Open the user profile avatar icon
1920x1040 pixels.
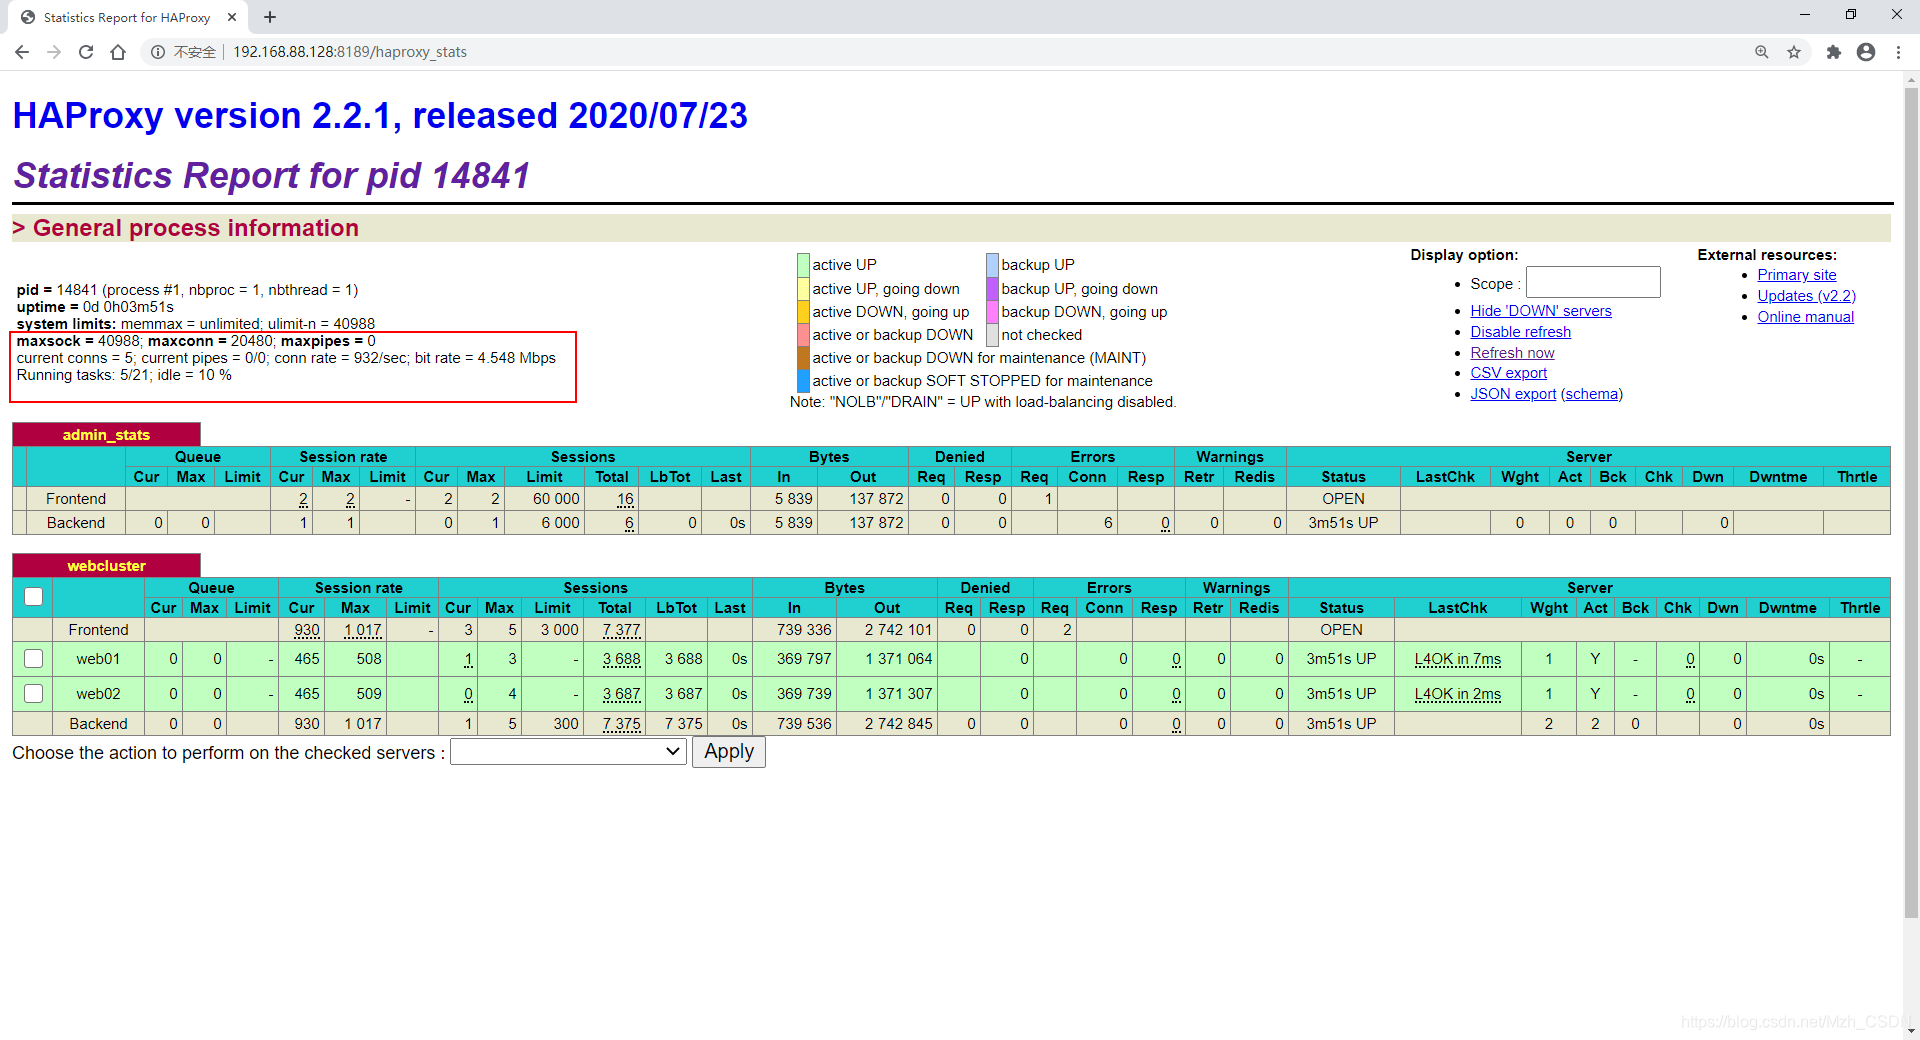click(x=1866, y=52)
